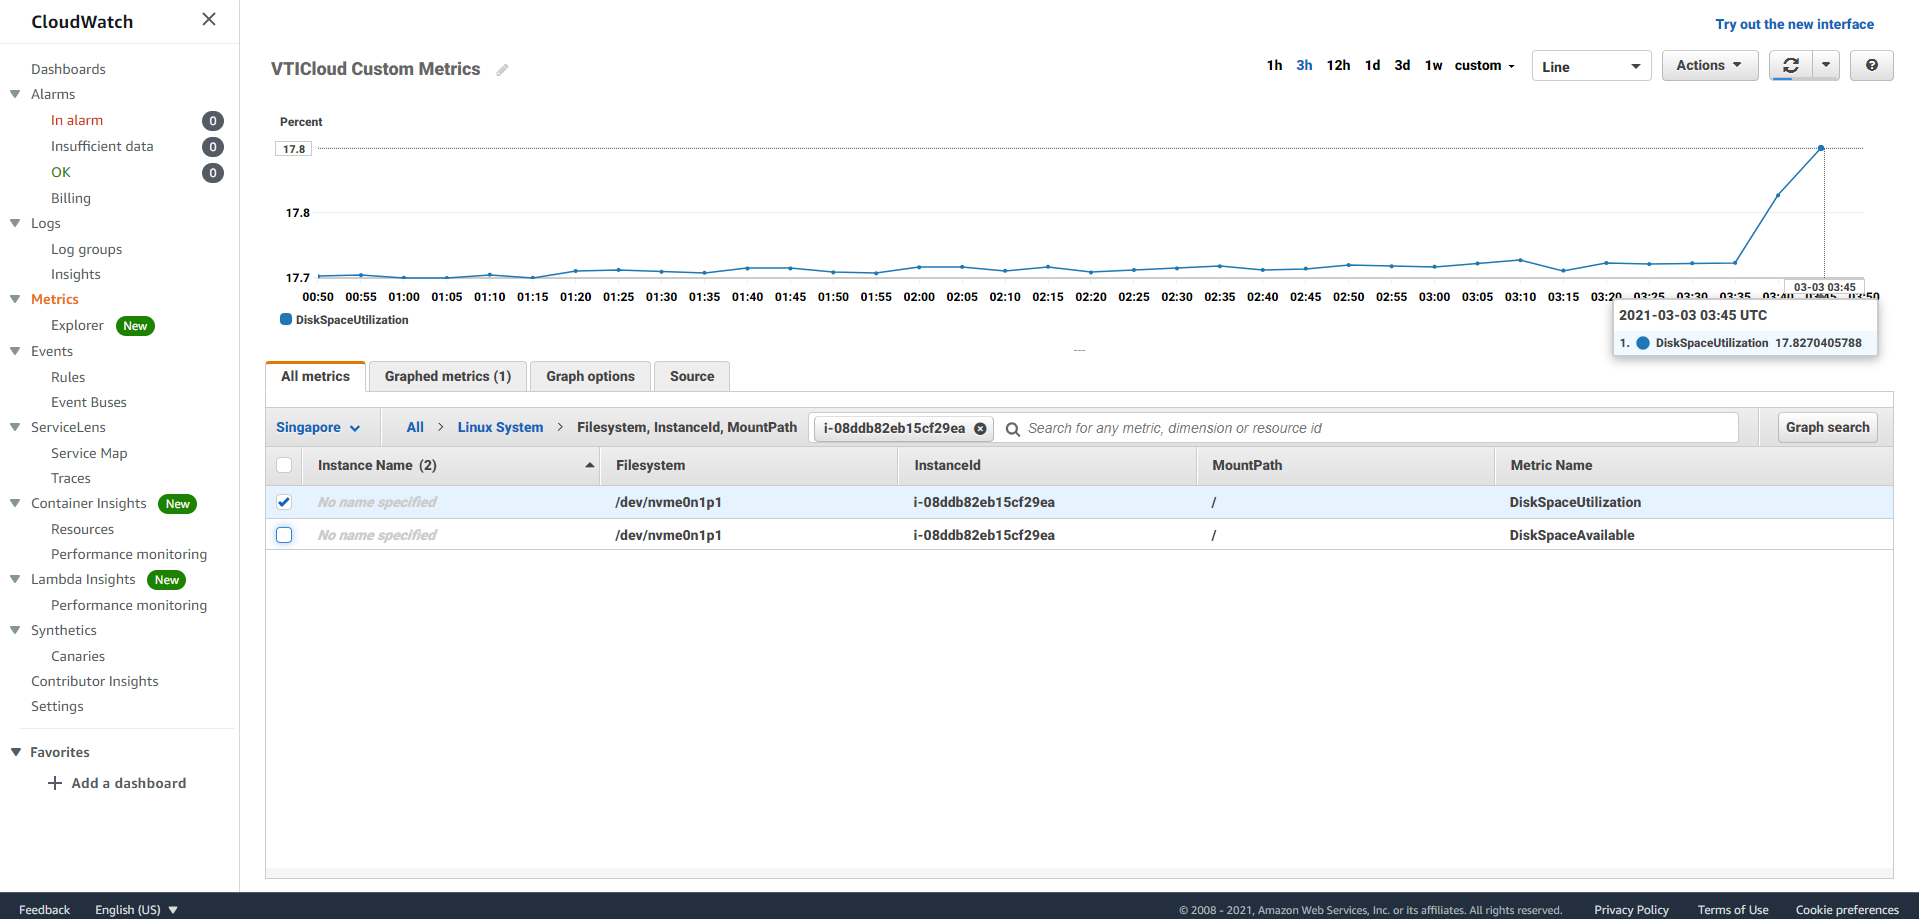Switch to the Graphed metrics (1) tab

[447, 376]
